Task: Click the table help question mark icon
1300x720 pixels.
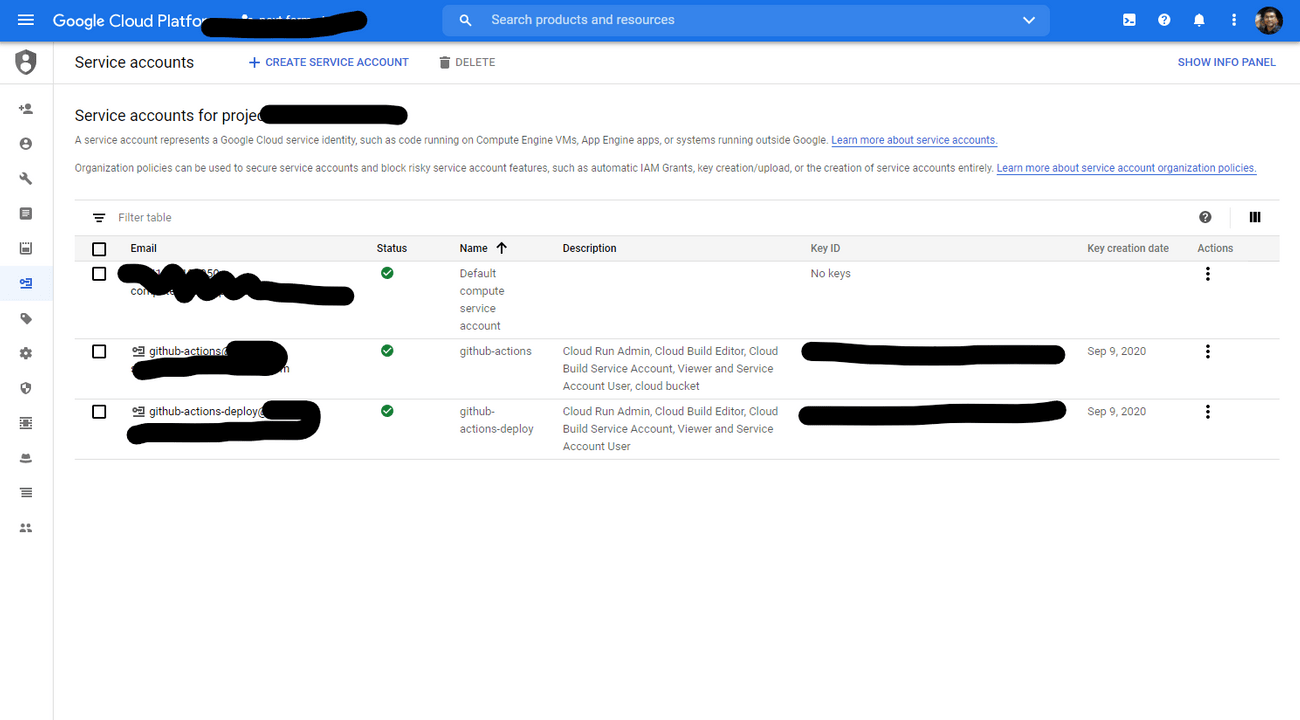Action: click(1205, 217)
